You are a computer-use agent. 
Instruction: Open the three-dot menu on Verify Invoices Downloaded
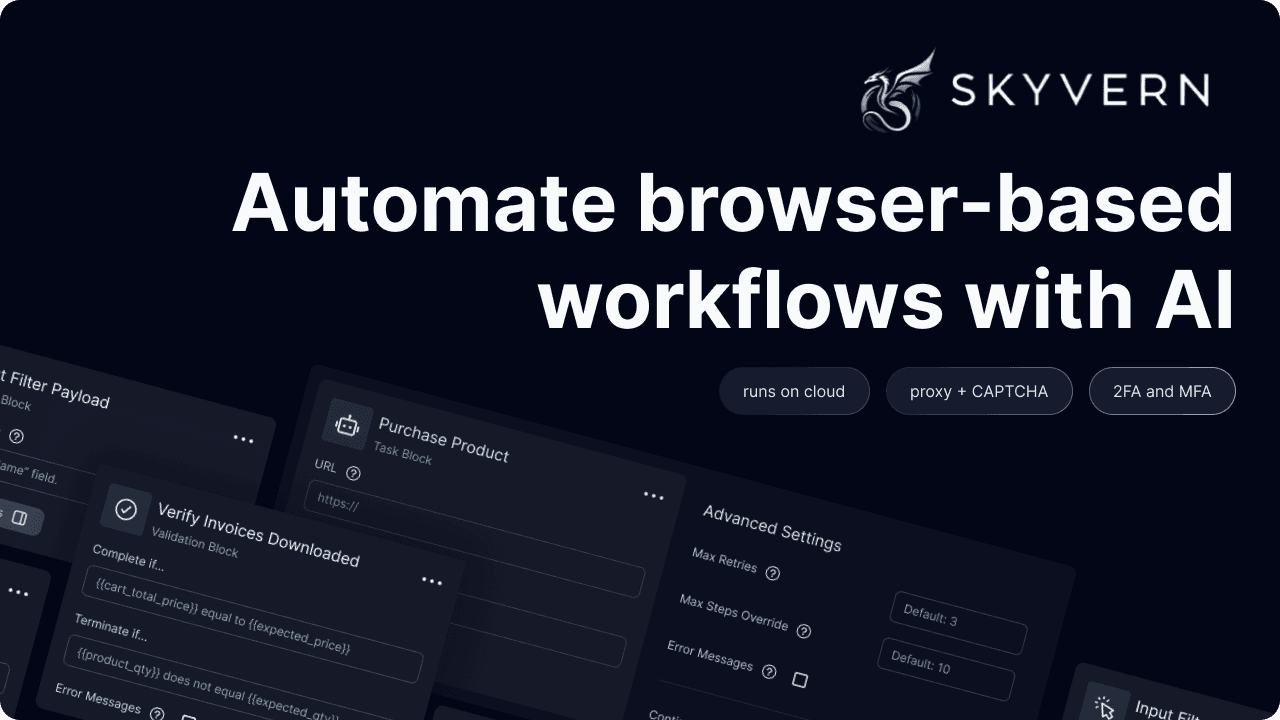coord(432,581)
